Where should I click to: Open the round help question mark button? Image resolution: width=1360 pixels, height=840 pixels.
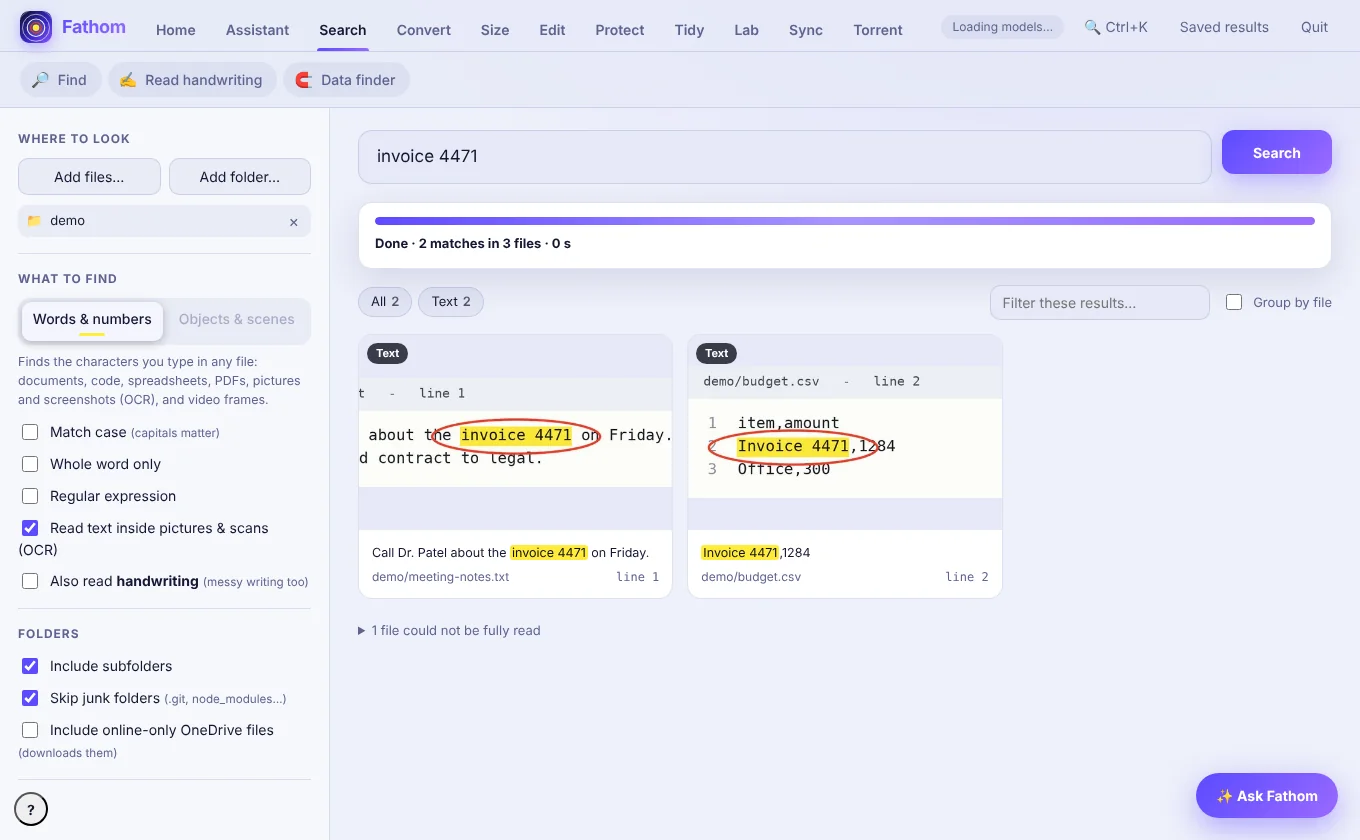[x=31, y=809]
